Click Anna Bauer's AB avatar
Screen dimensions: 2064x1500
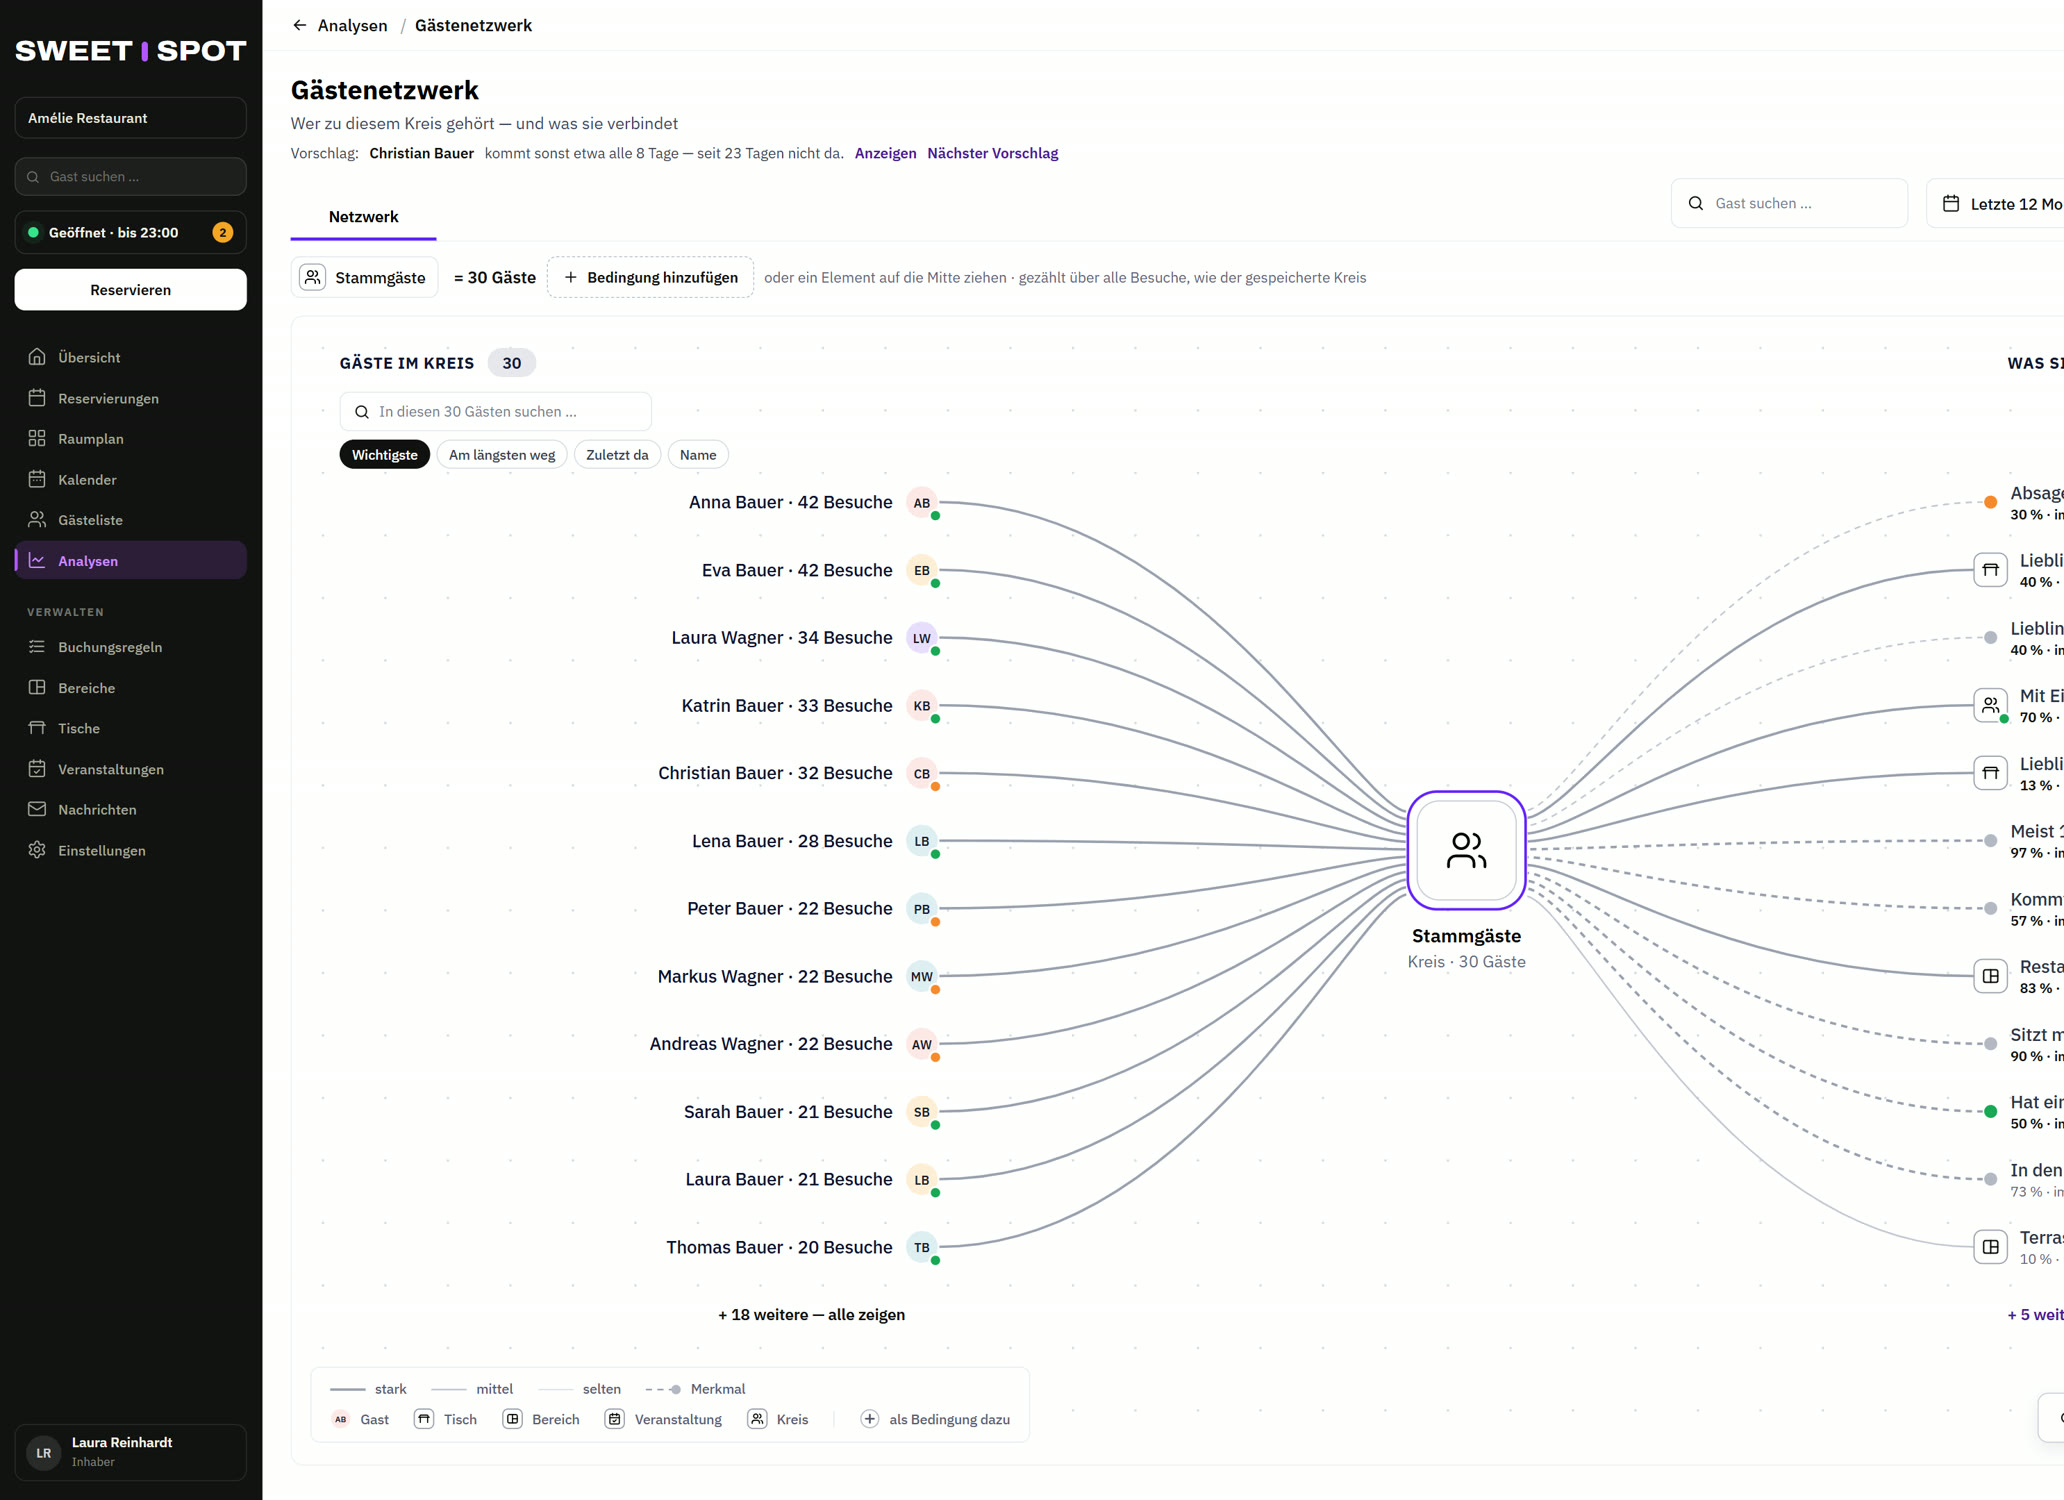[921, 503]
